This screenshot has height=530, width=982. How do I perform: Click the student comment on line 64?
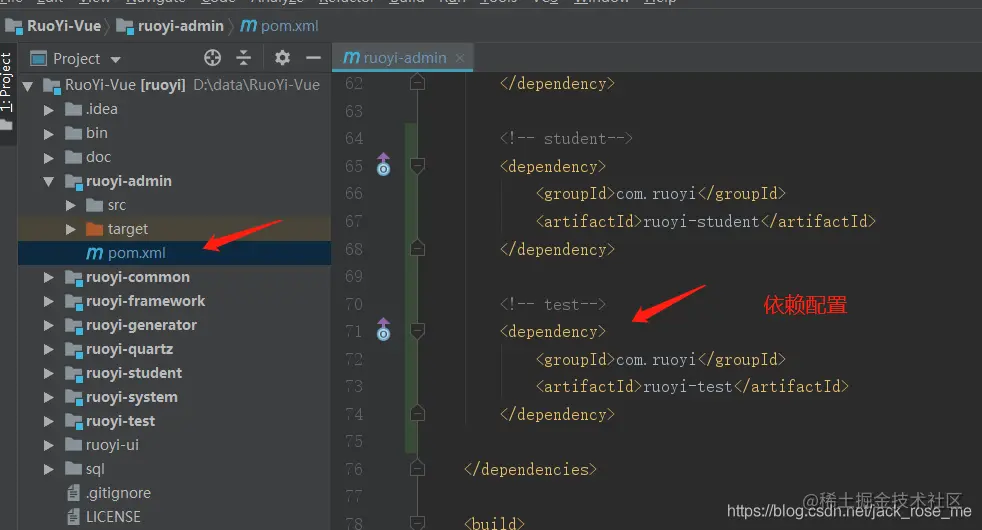pyautogui.click(x=566, y=138)
